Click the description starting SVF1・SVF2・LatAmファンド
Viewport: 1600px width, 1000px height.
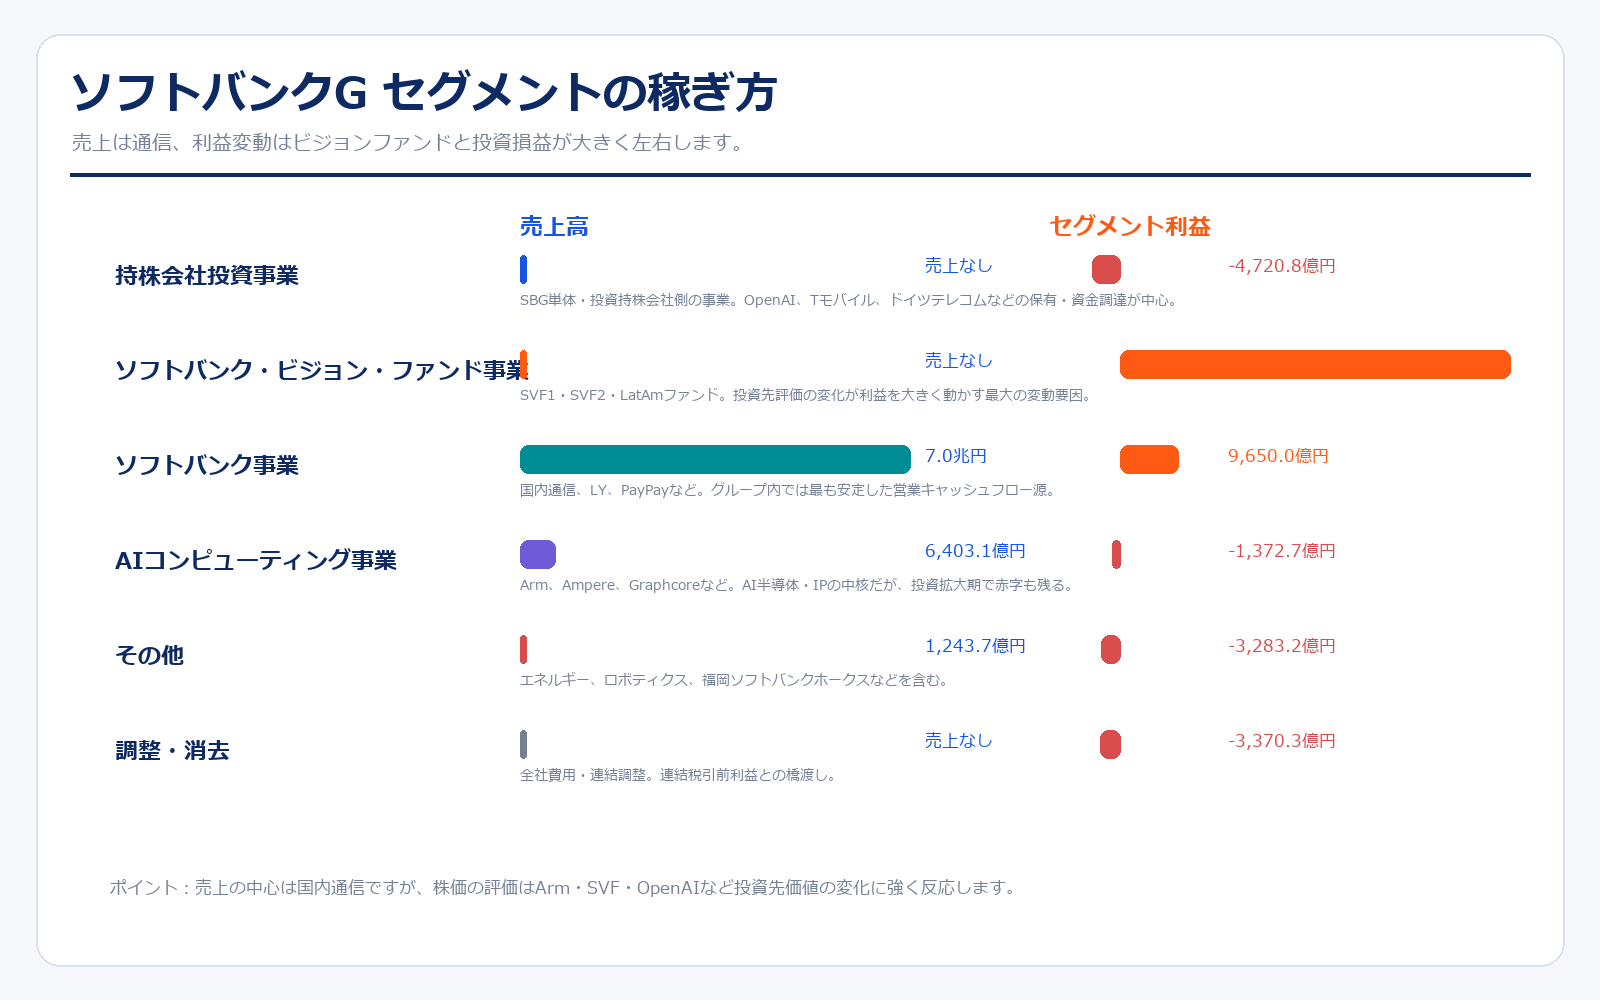pos(808,395)
